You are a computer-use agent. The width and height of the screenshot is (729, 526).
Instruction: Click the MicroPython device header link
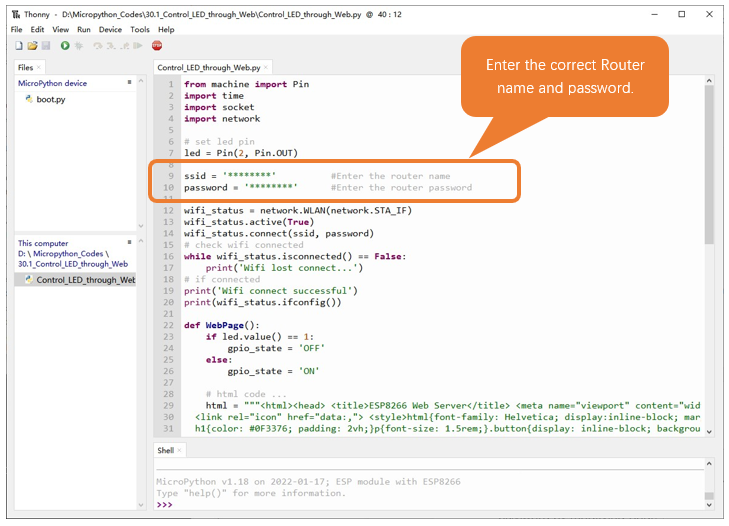(53, 83)
